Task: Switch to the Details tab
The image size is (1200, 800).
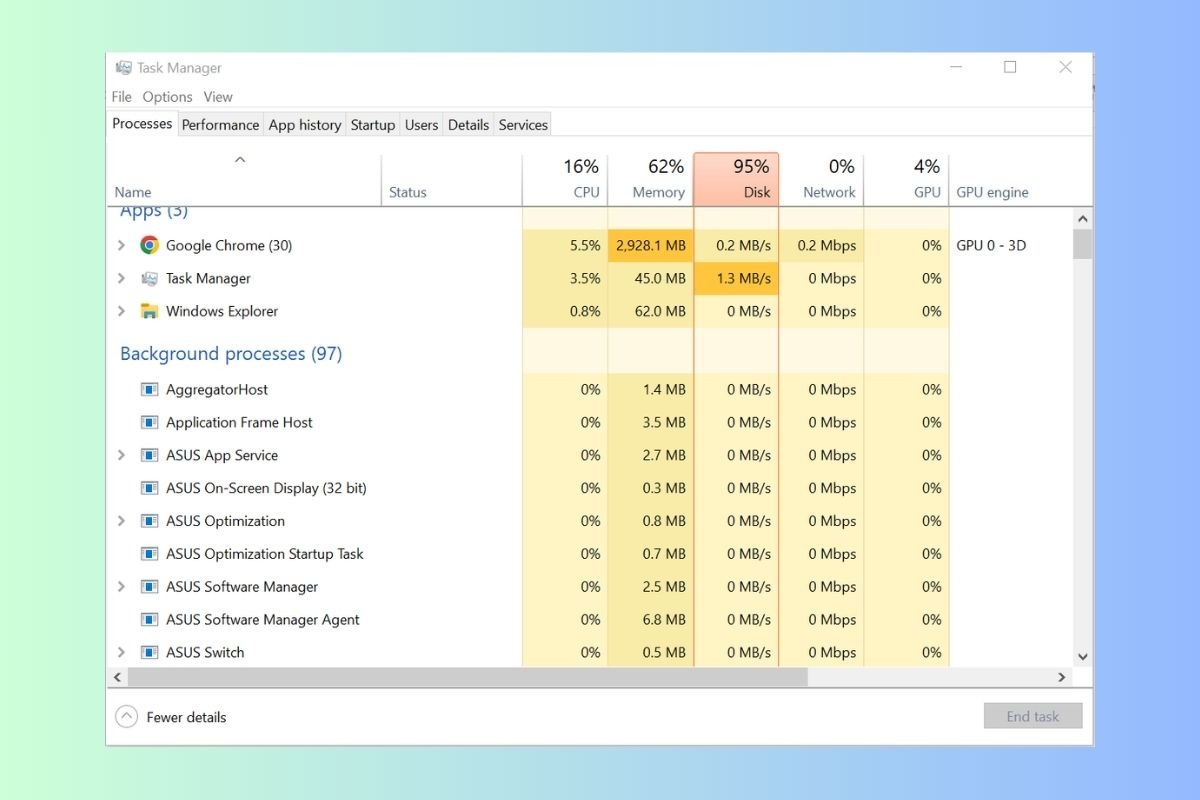Action: (x=468, y=125)
